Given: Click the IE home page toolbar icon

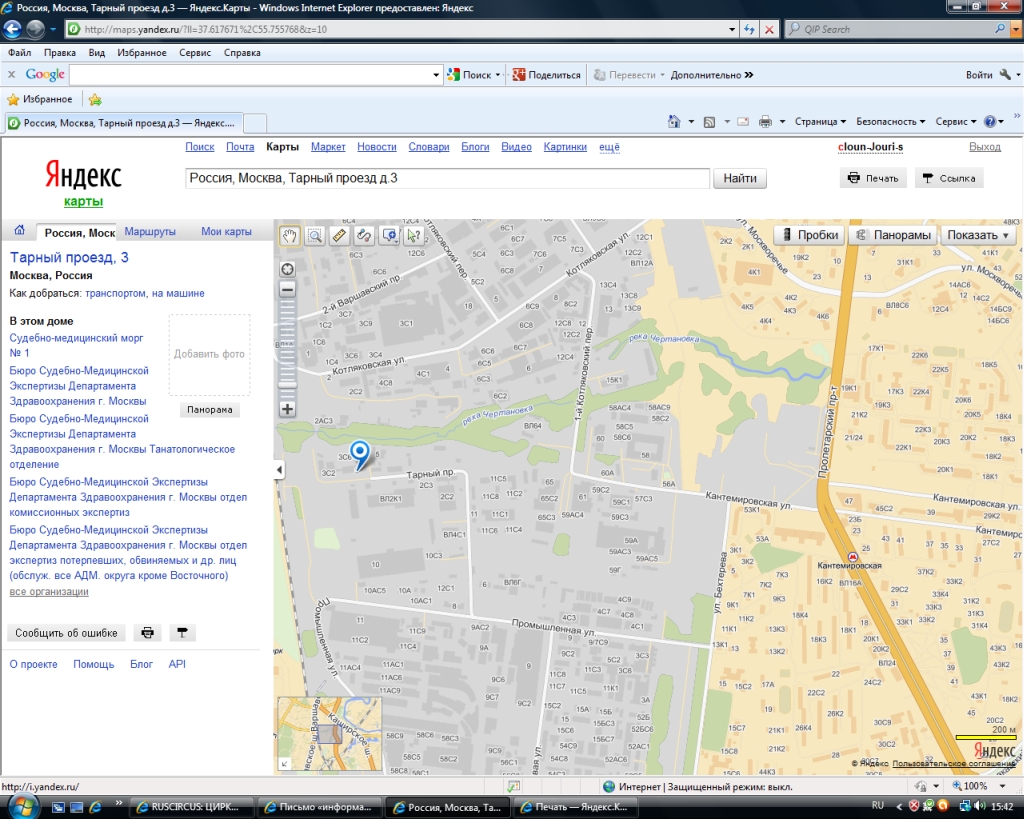Looking at the screenshot, I should pyautogui.click(x=674, y=121).
